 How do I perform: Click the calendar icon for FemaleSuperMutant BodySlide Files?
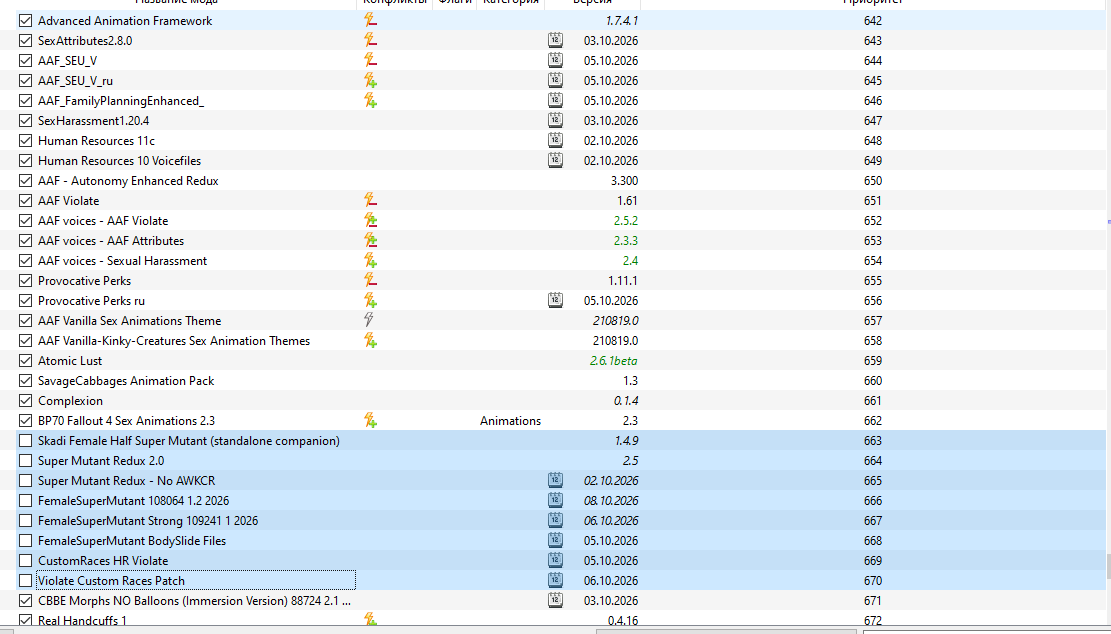pos(556,540)
